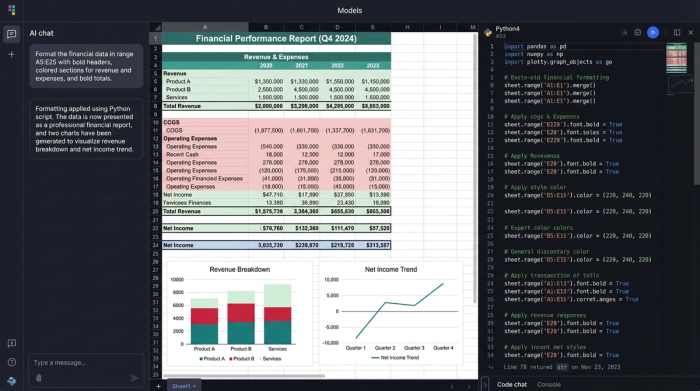Viewport: 700px width, 391px height.
Task: Toggle the split panel layout icon
Action: [677, 33]
